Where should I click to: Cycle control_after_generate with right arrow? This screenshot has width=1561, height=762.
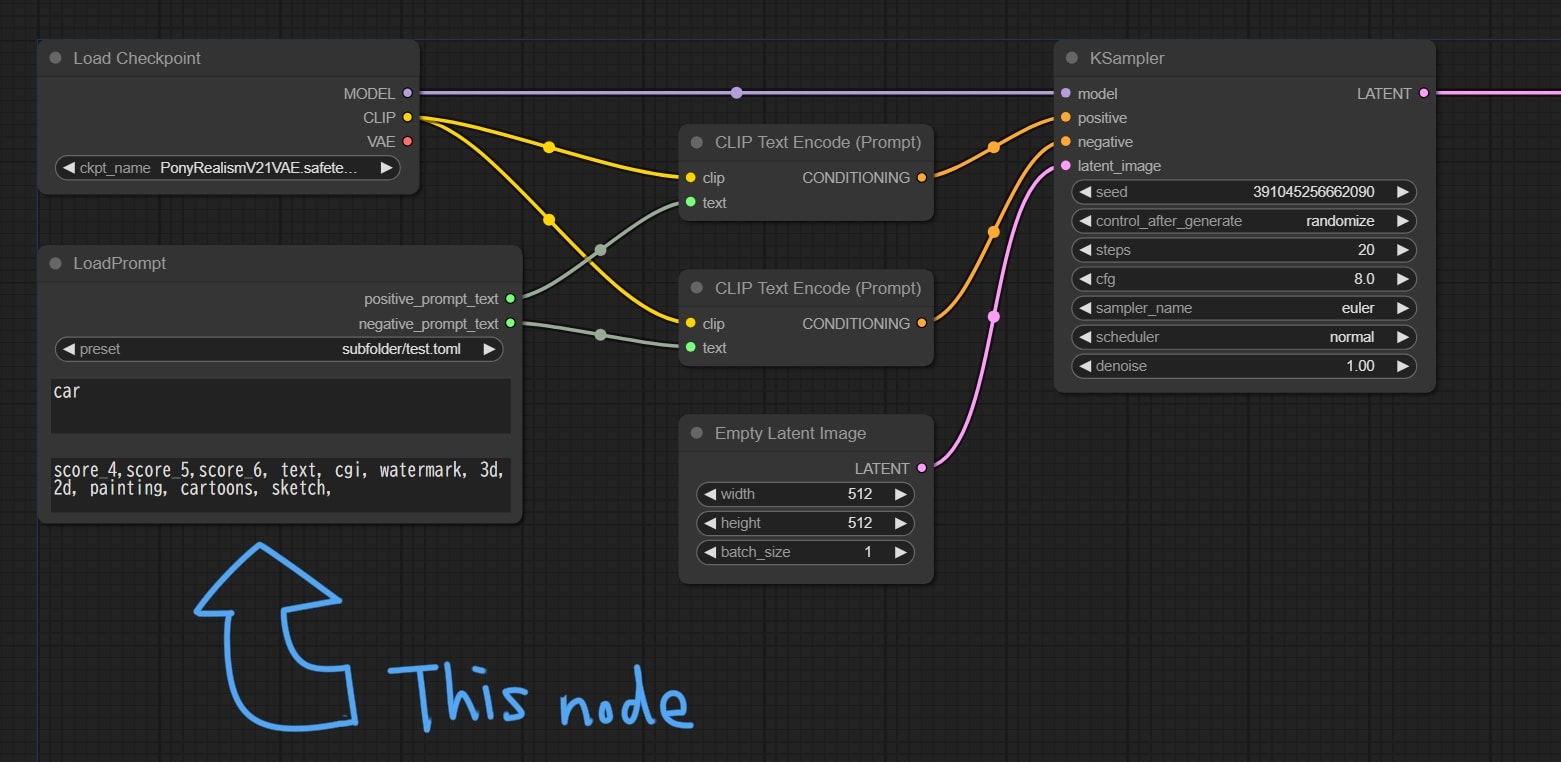tap(1403, 221)
